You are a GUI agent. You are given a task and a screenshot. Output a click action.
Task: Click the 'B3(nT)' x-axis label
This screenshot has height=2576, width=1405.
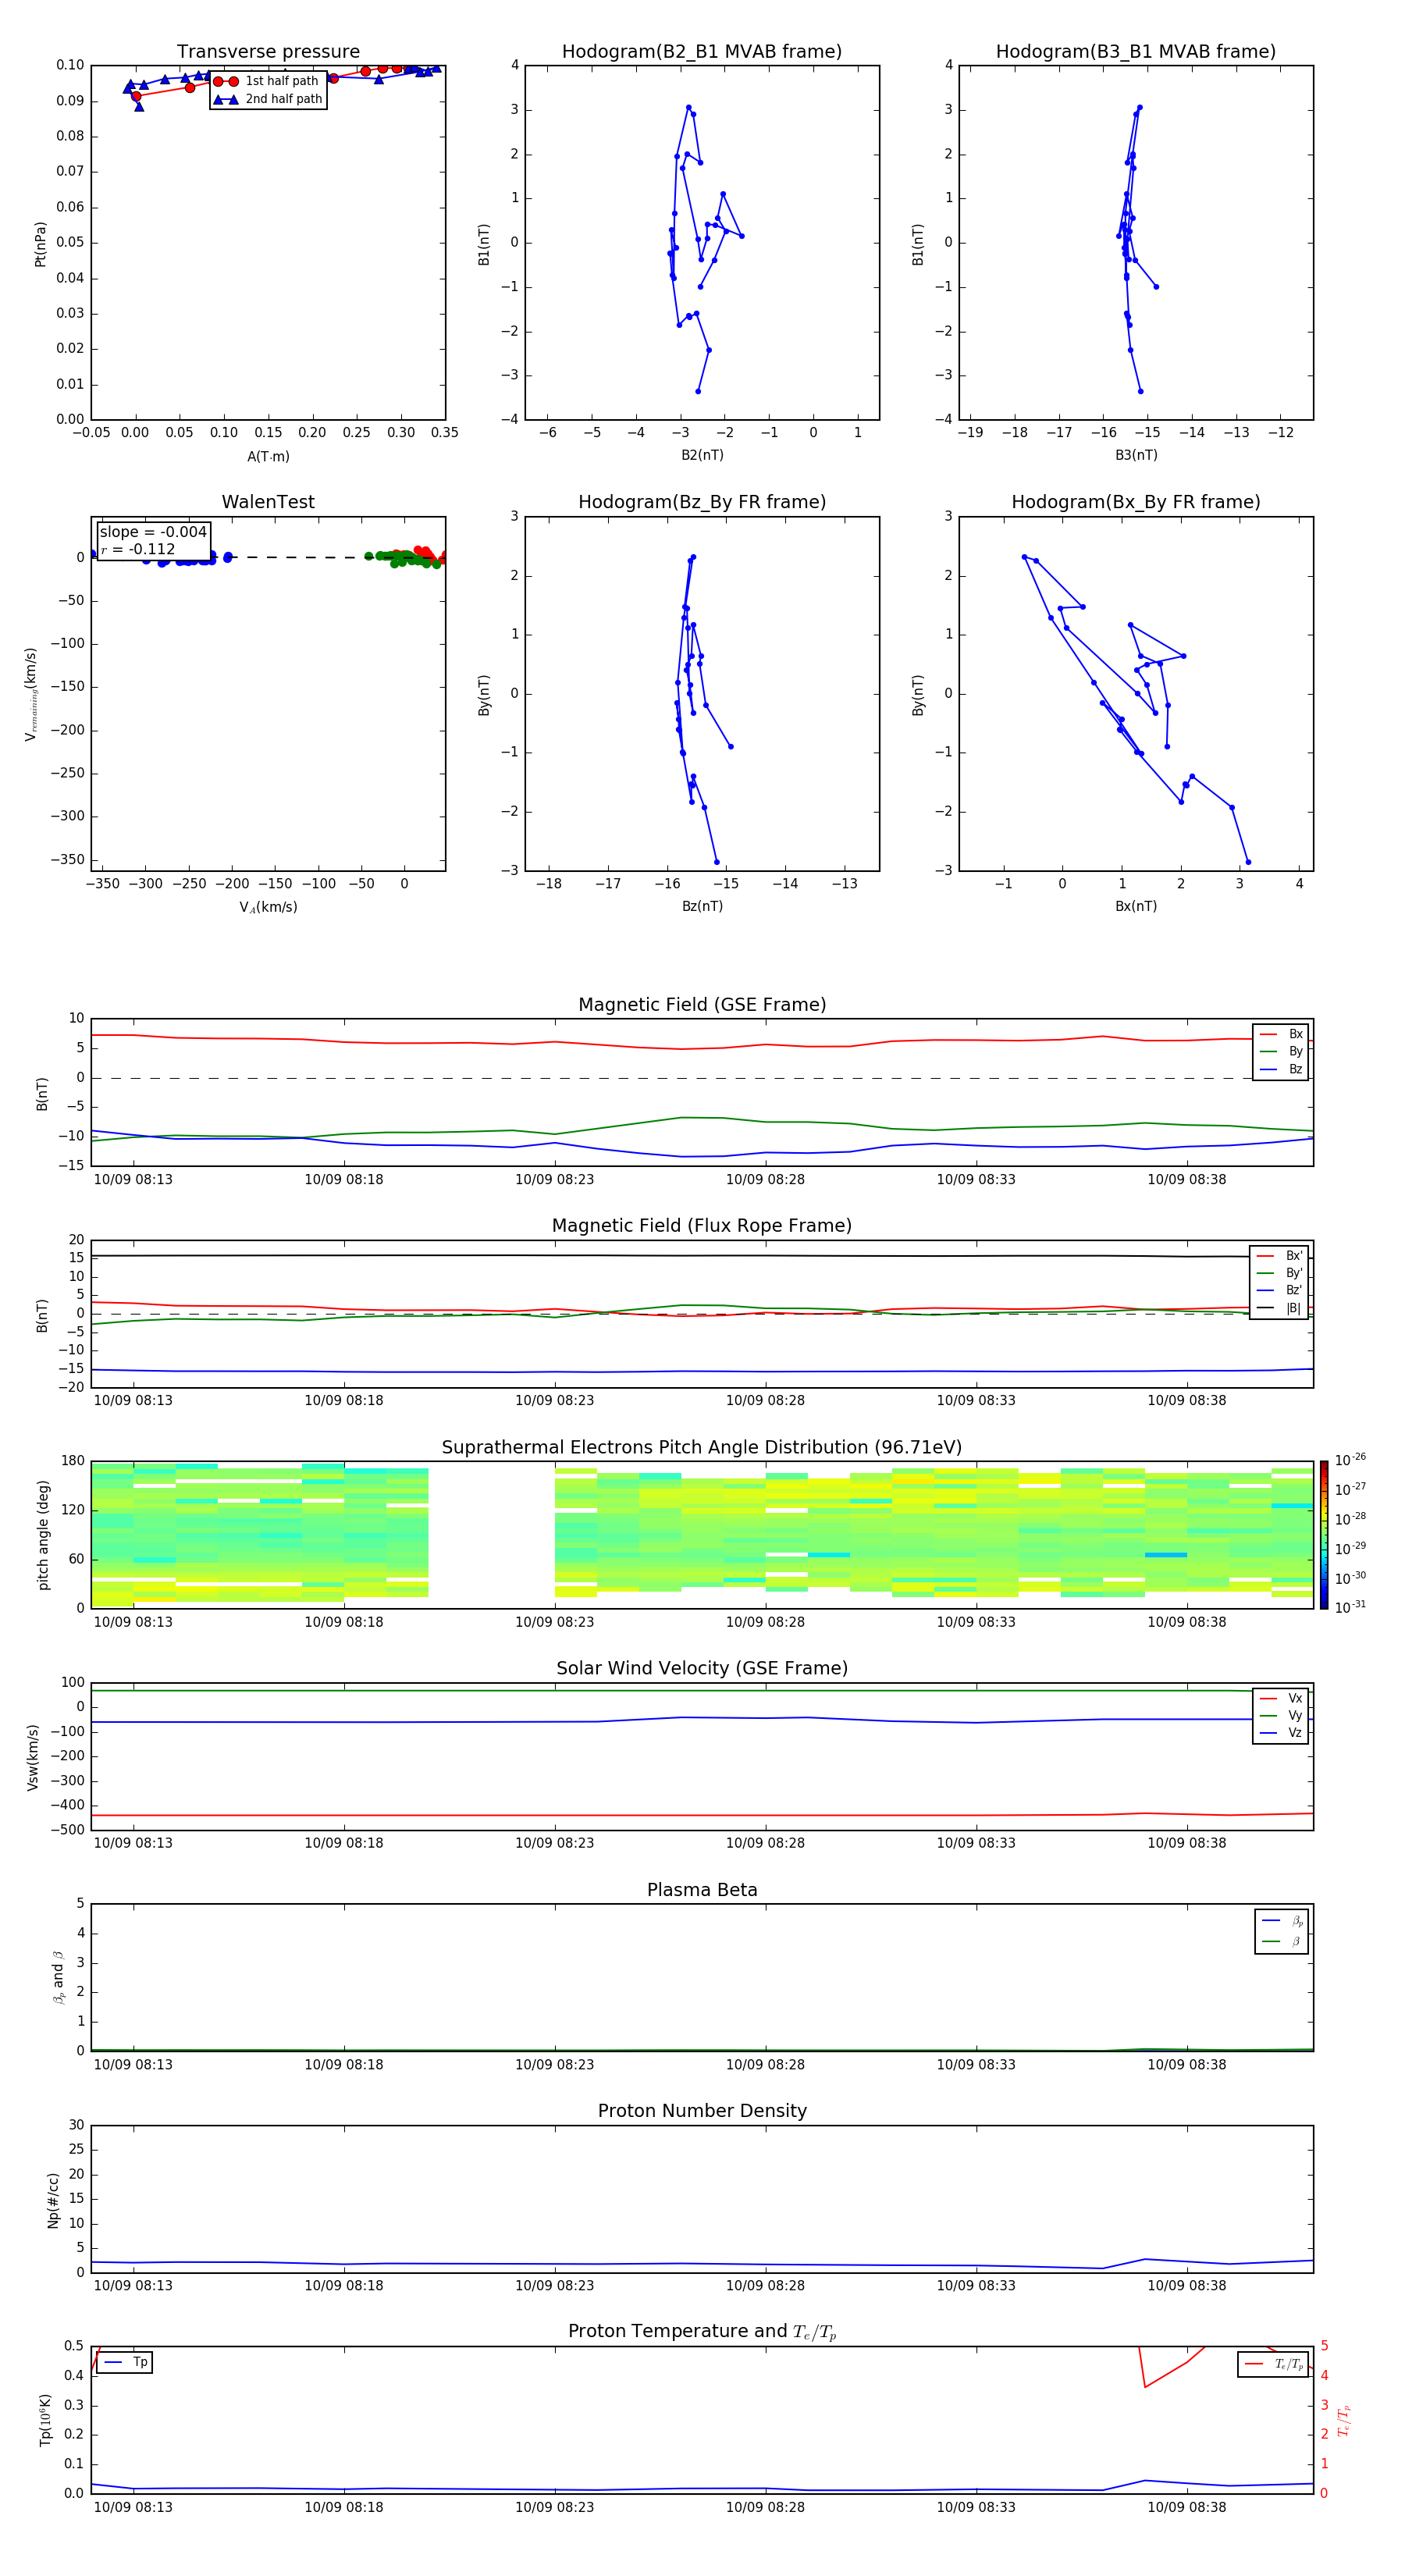[x=1136, y=455]
